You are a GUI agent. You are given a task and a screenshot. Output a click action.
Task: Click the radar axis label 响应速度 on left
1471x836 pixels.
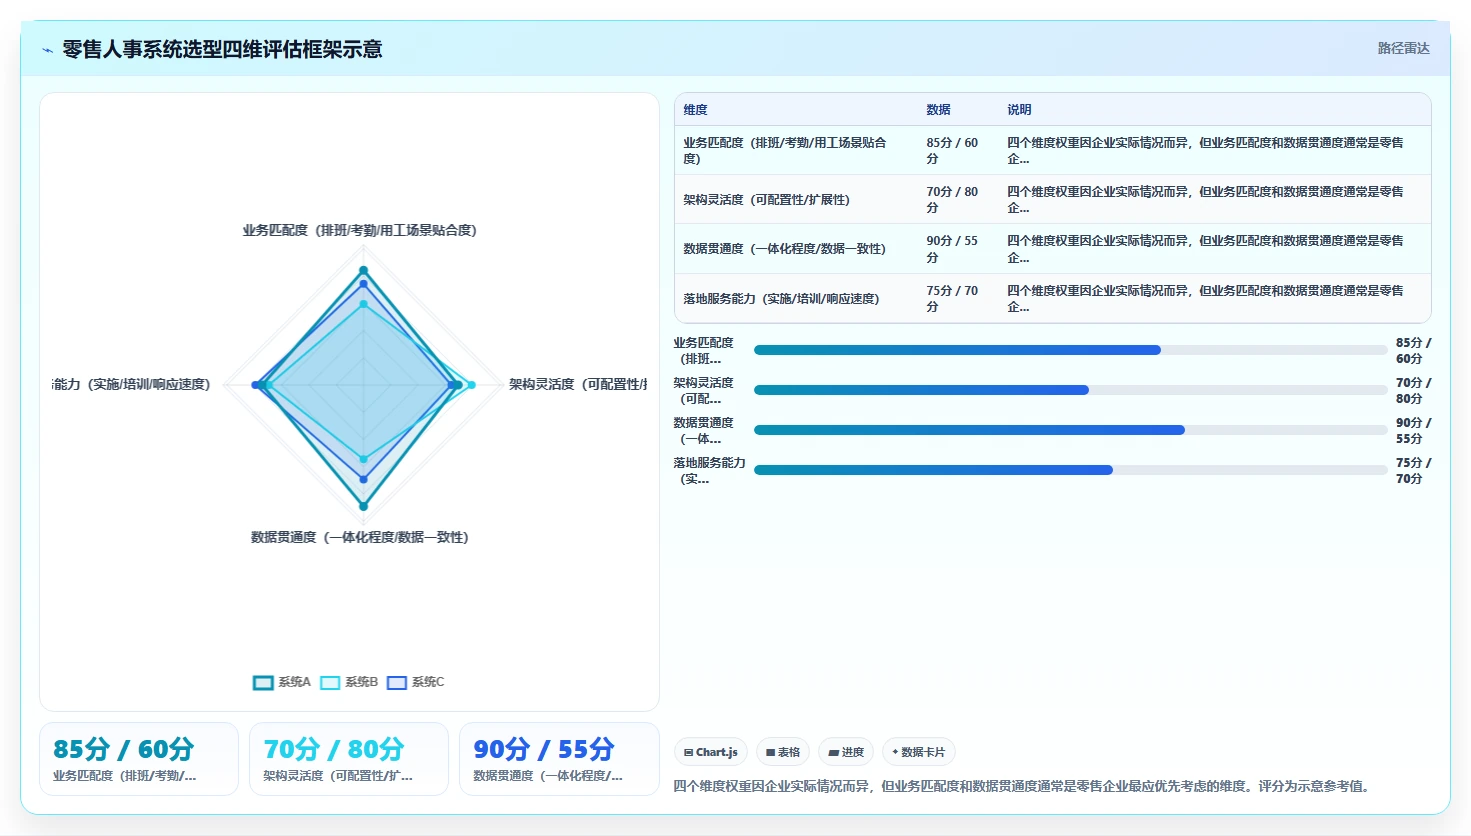pyautogui.click(x=132, y=385)
